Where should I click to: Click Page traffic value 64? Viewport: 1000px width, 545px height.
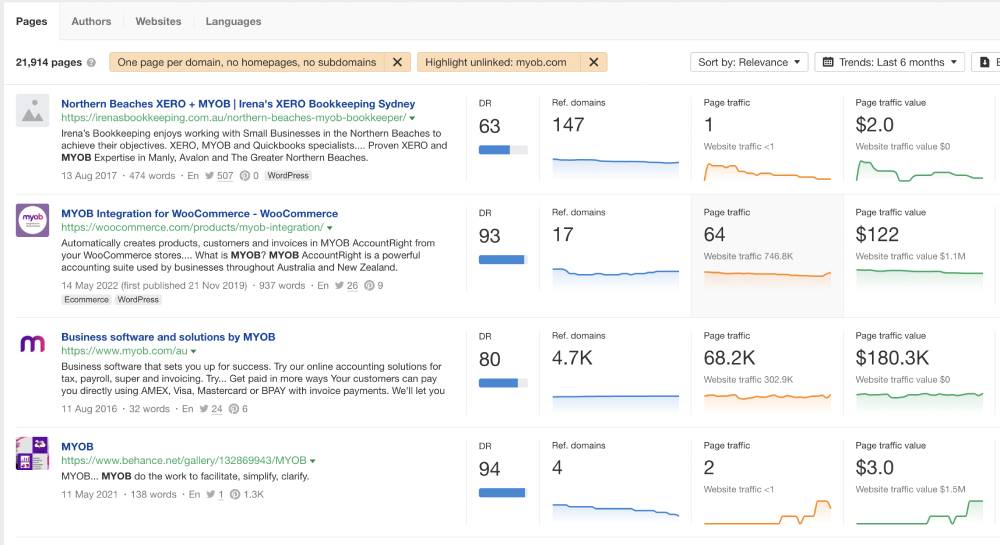coord(714,235)
